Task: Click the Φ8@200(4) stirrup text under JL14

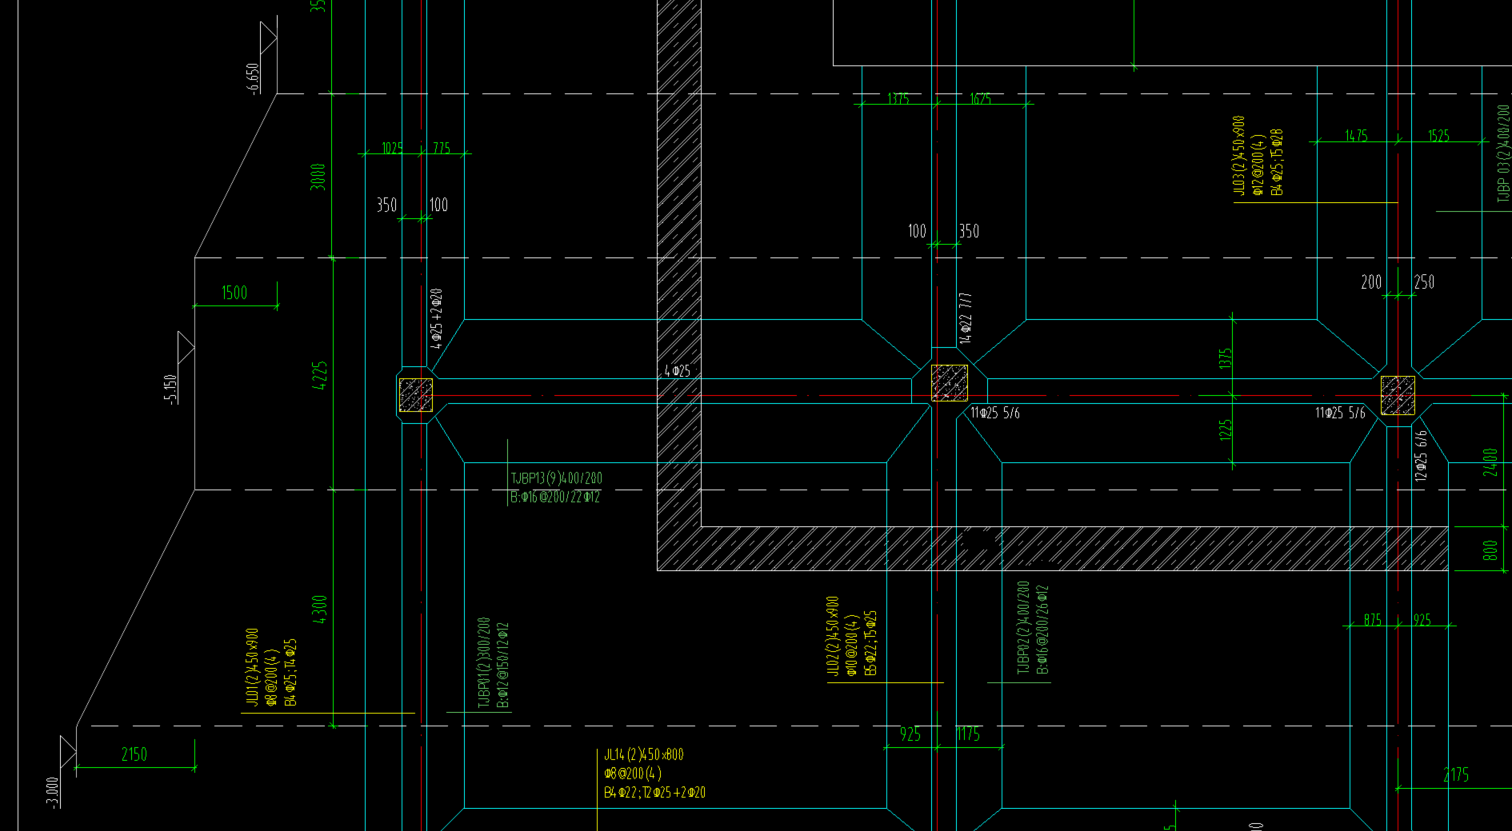Action: pyautogui.click(x=632, y=773)
